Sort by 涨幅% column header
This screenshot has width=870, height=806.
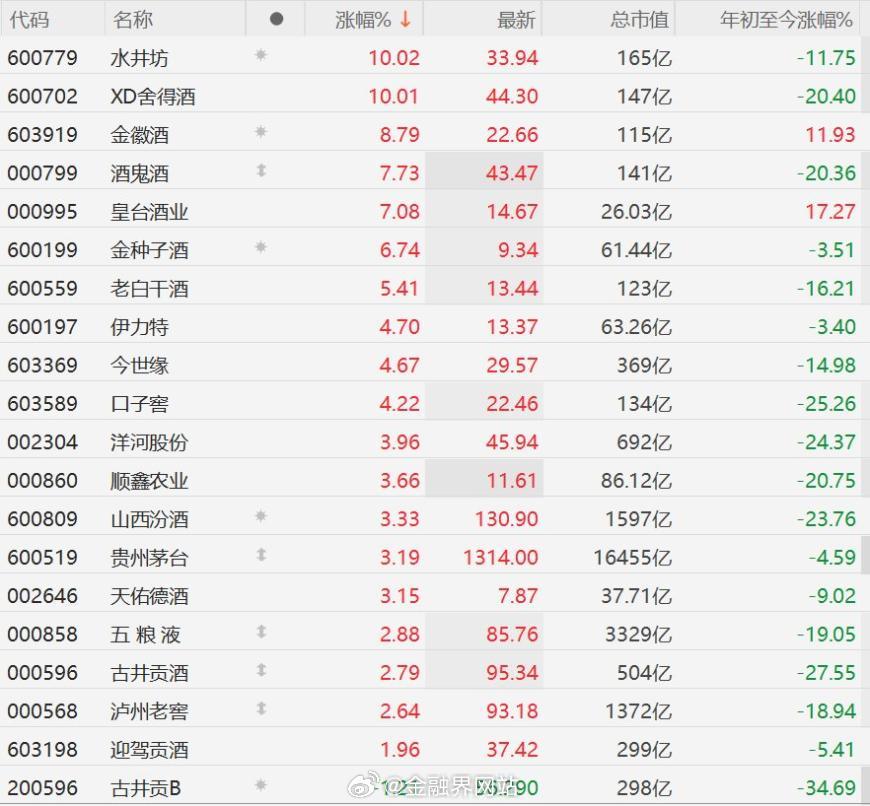(x=363, y=20)
